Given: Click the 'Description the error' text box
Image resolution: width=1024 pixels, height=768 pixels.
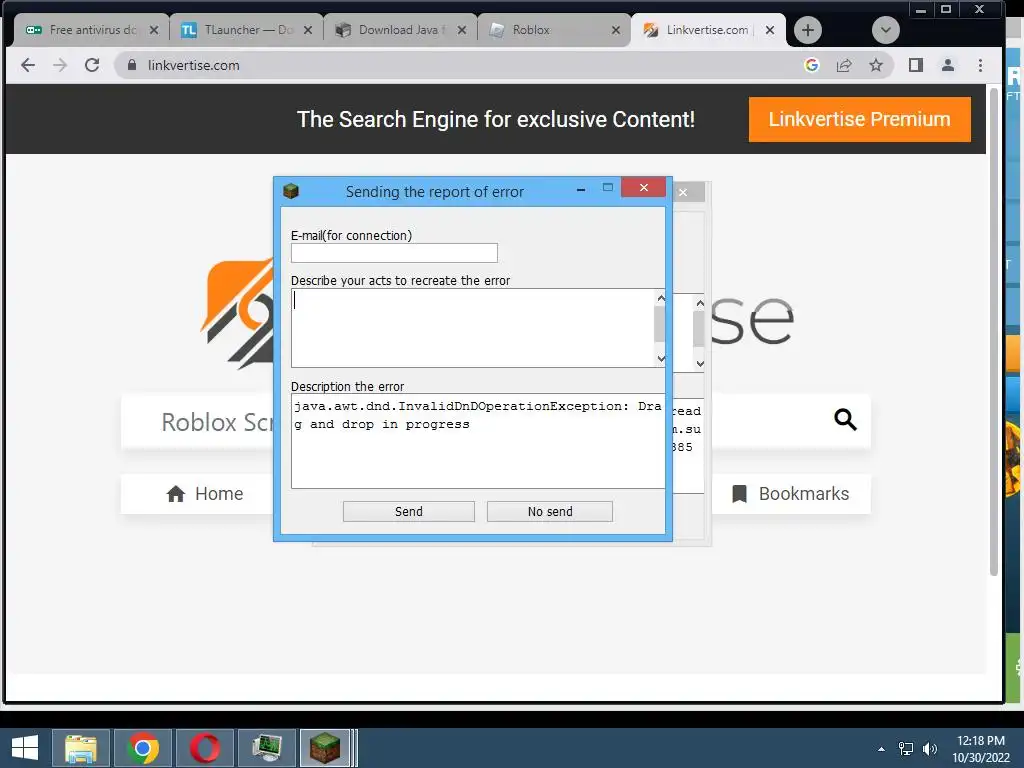Looking at the screenshot, I should pyautogui.click(x=478, y=441).
